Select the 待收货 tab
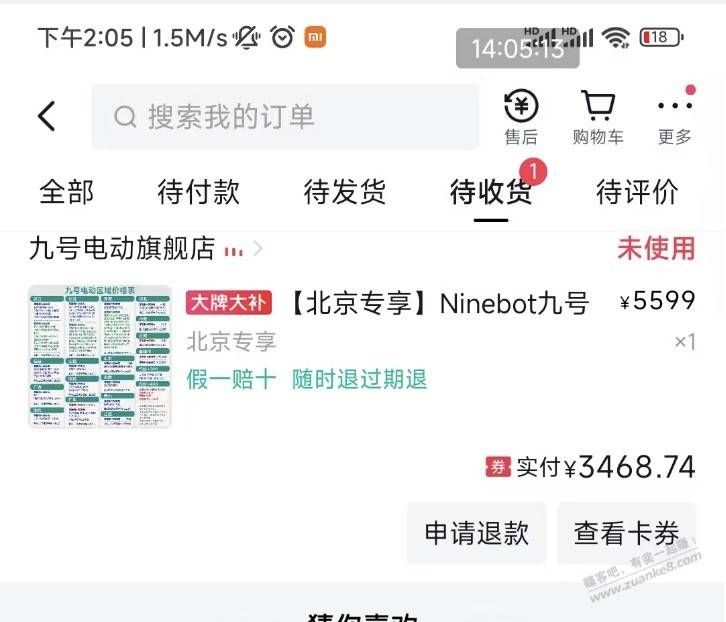This screenshot has width=726, height=622. tap(491, 192)
